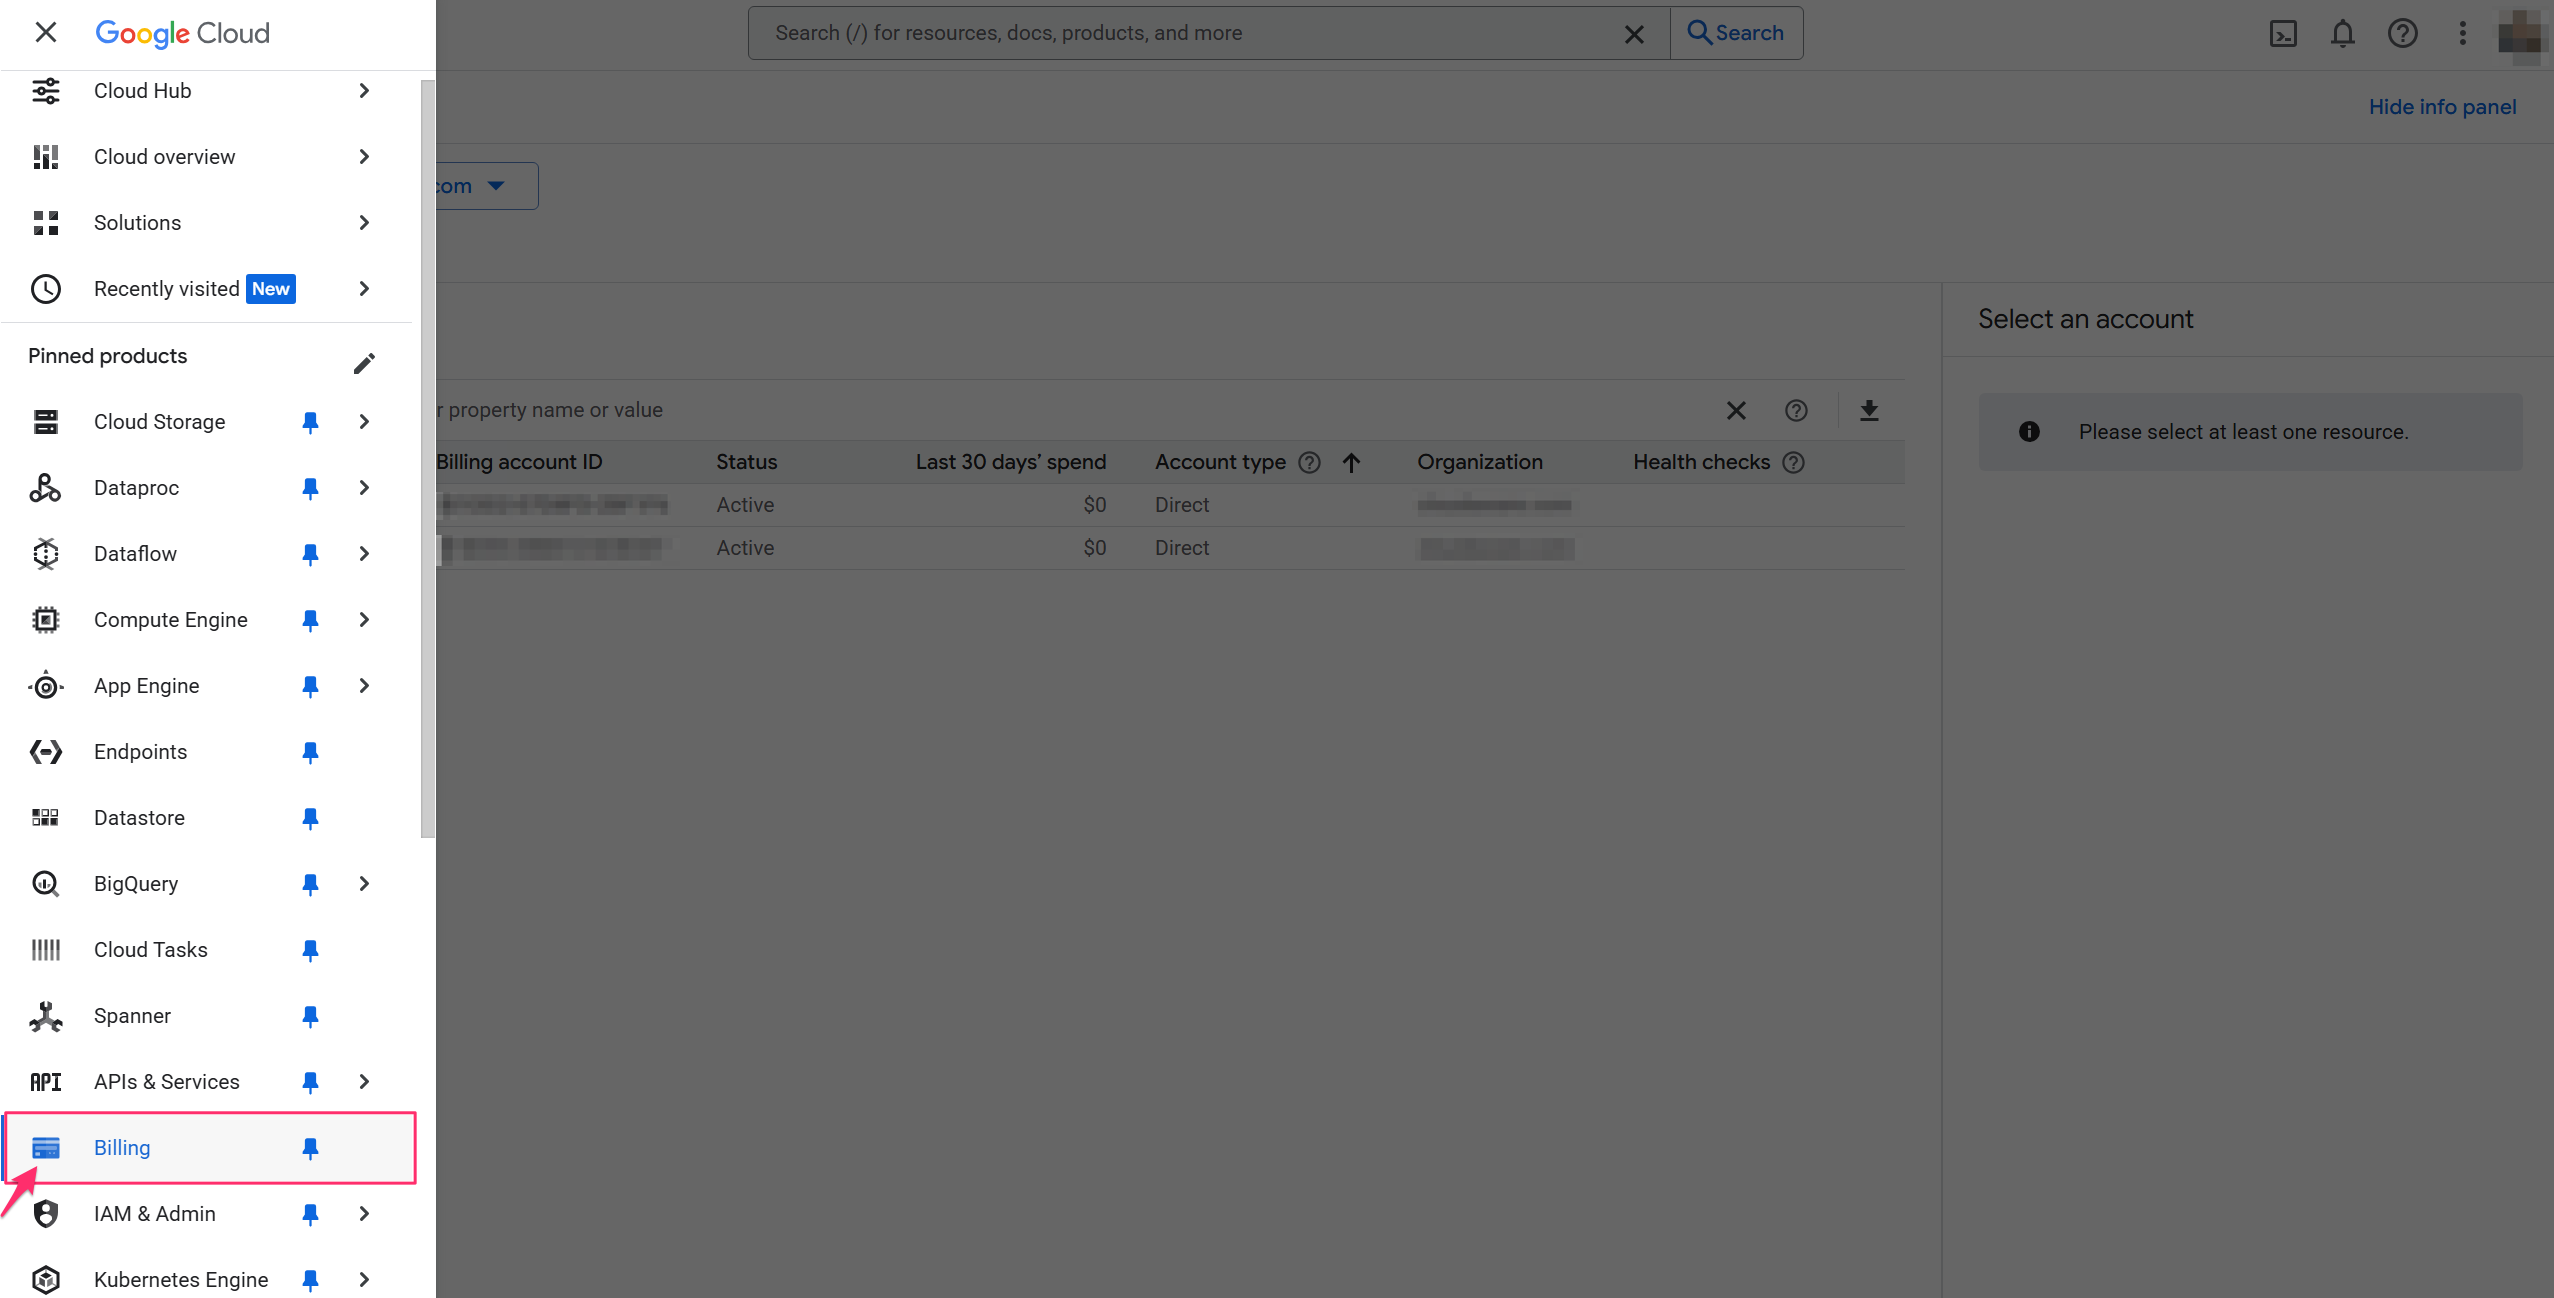This screenshot has width=2554, height=1298.
Task: Clear the billing filter with the X icon
Action: [x=1735, y=410]
